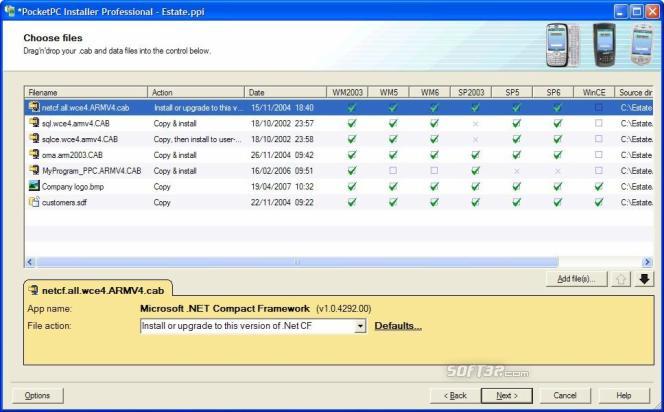The width and height of the screenshot is (664, 412).
Task: Click the SP2003 column header
Action: click(471, 92)
